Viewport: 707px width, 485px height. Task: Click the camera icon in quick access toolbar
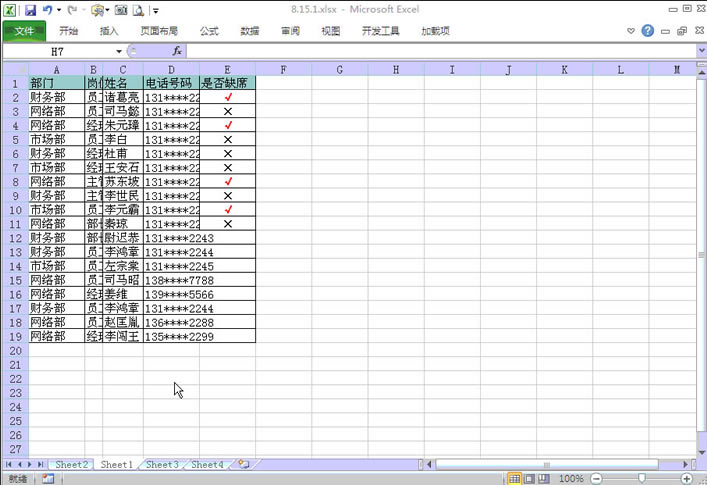pyautogui.click(x=121, y=10)
